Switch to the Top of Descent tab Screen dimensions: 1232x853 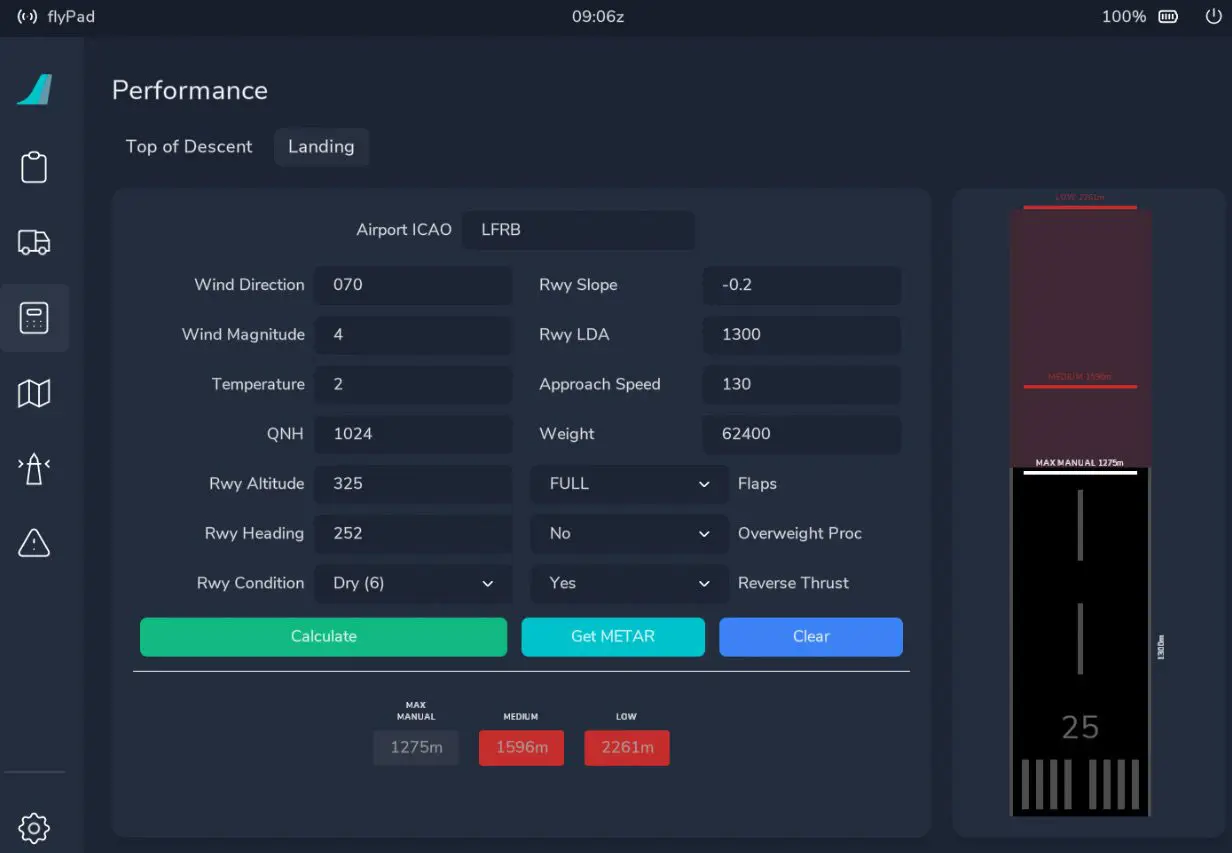(189, 147)
